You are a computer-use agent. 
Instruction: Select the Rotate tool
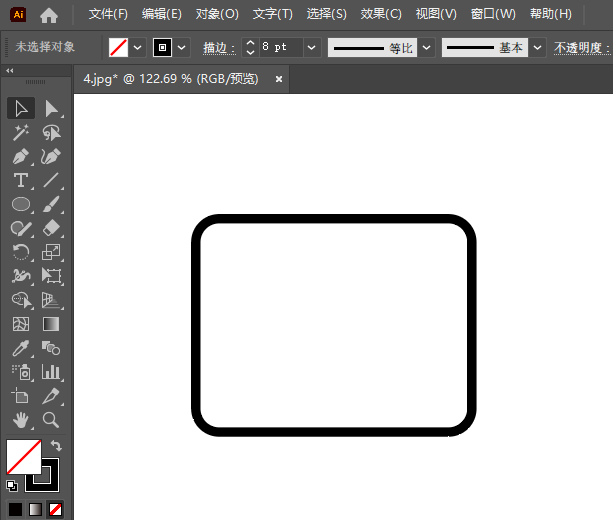[x=21, y=252]
